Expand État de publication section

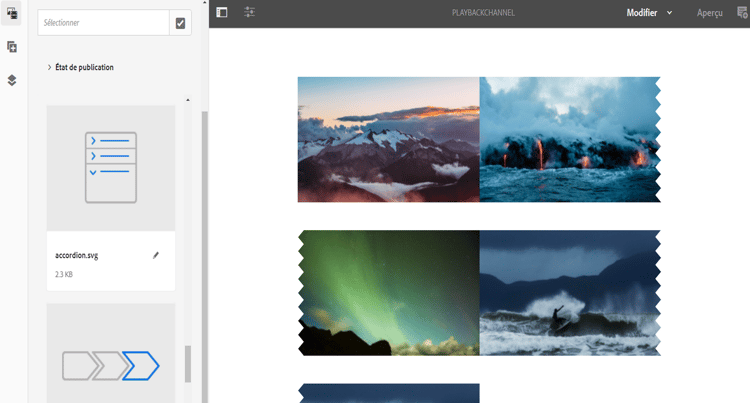coord(80,67)
